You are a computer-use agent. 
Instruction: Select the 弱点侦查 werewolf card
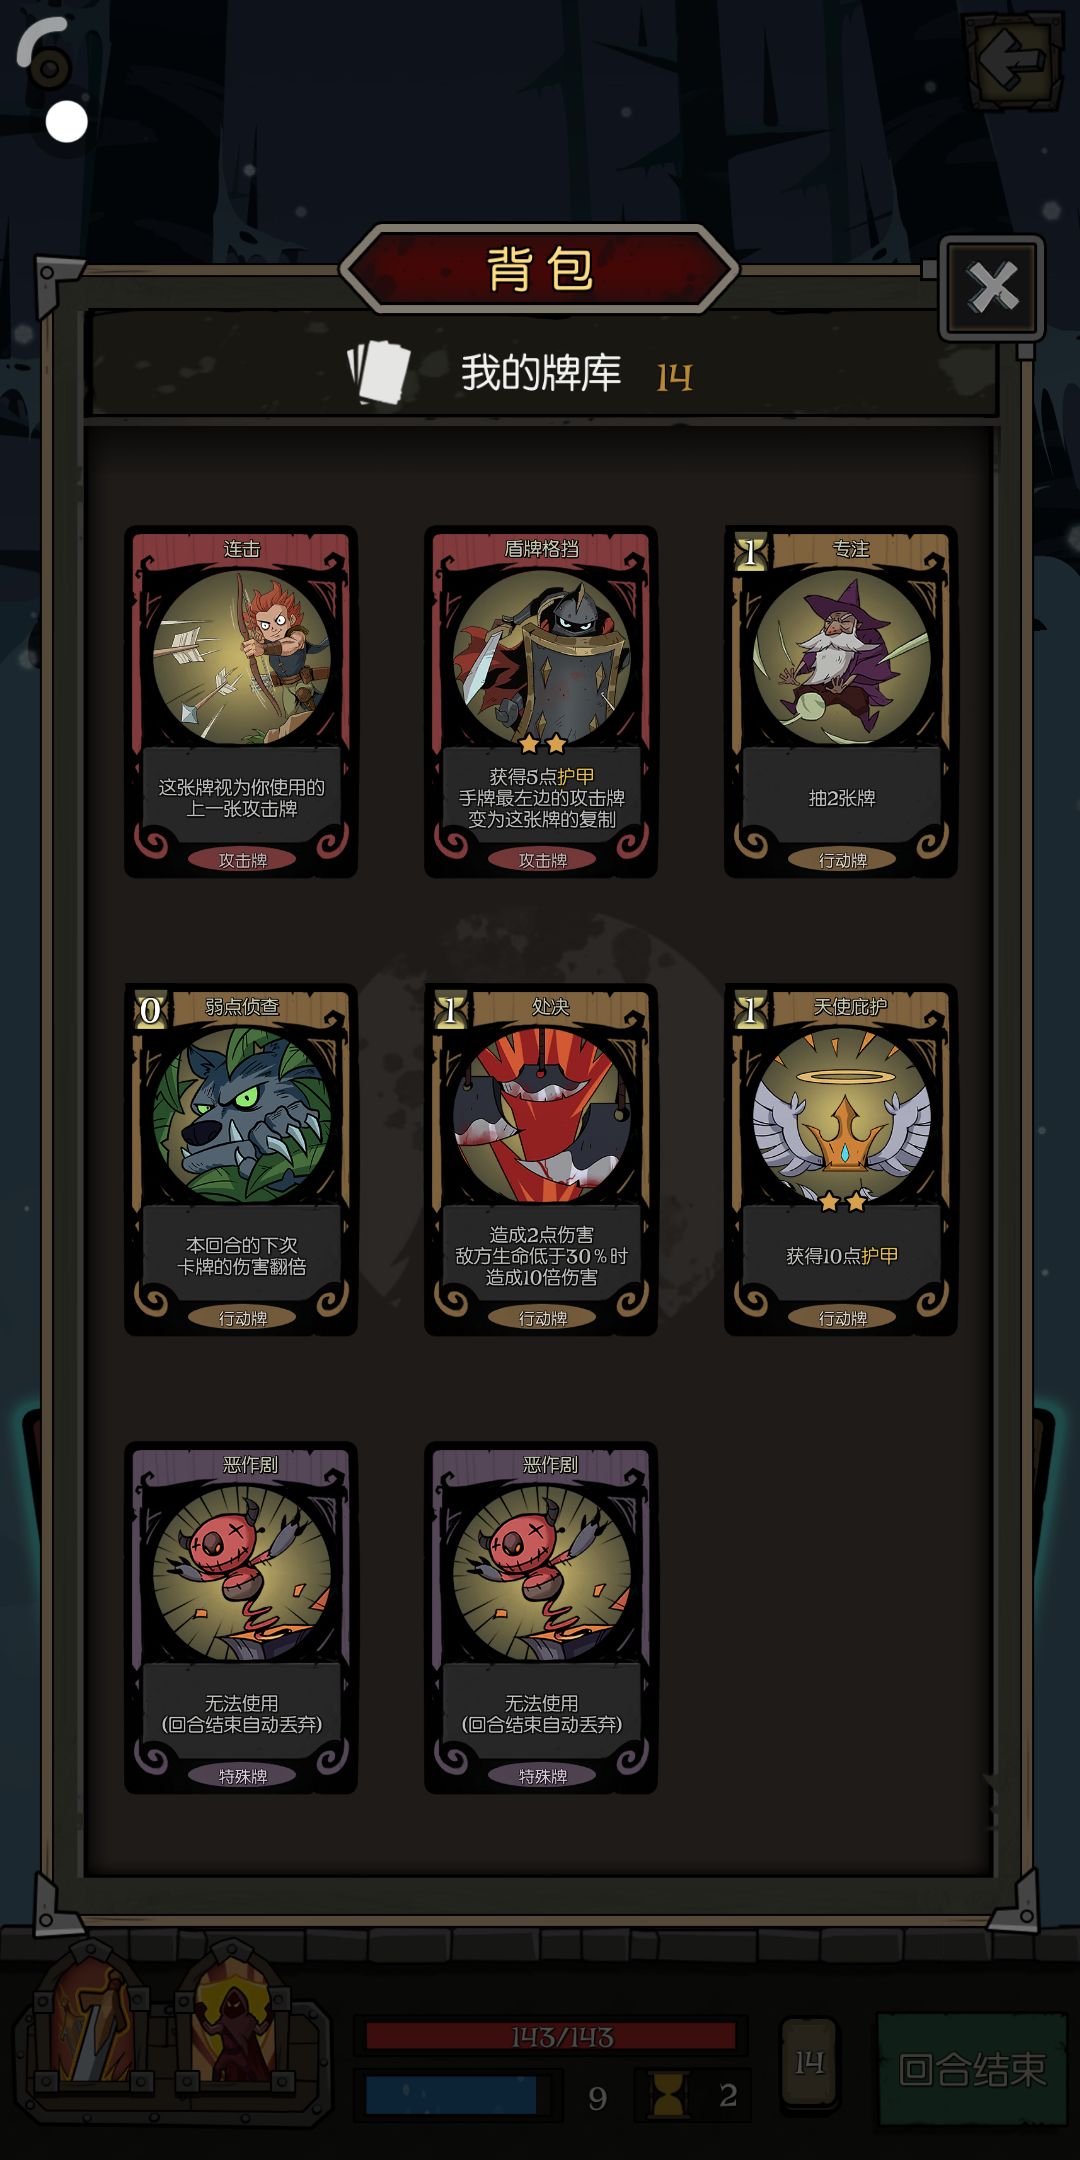[x=241, y=1160]
